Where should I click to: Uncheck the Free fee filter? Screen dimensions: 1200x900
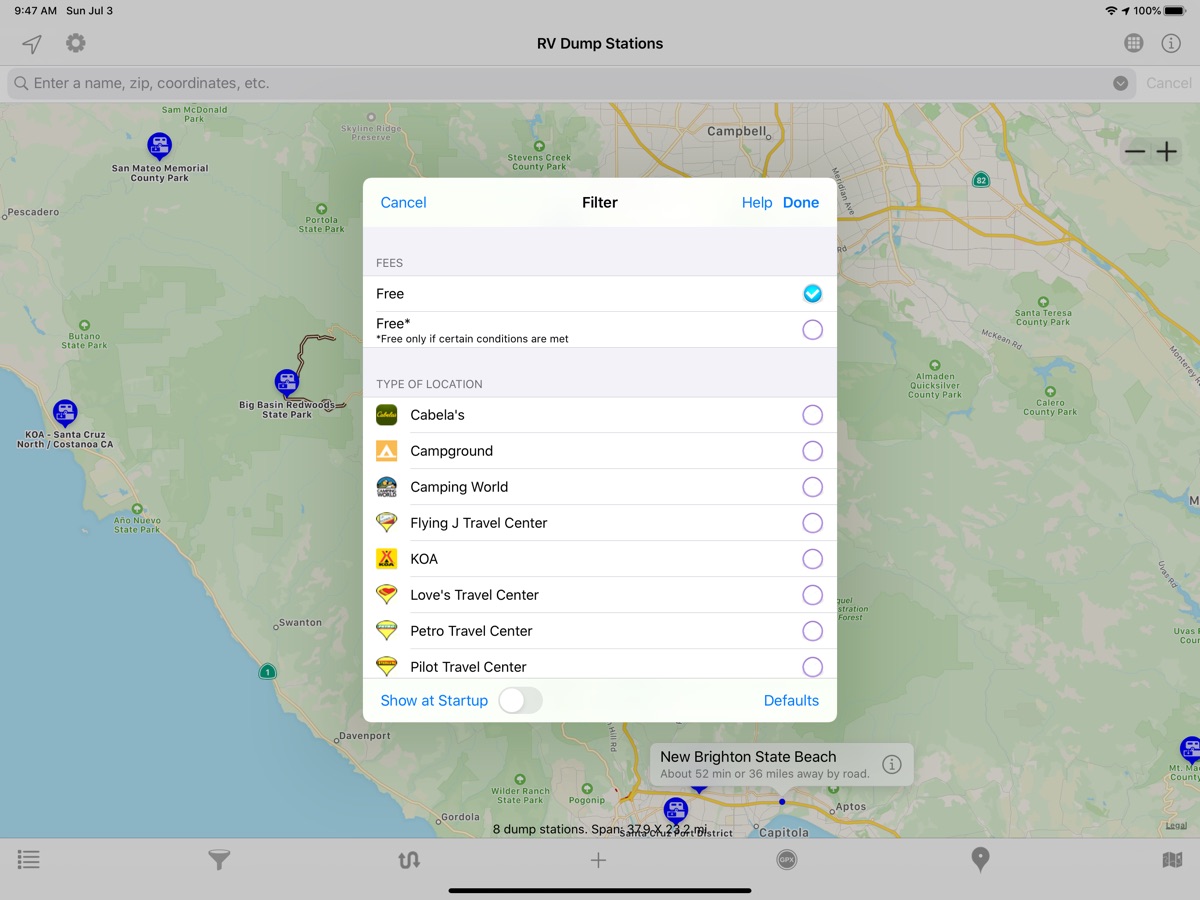point(812,294)
